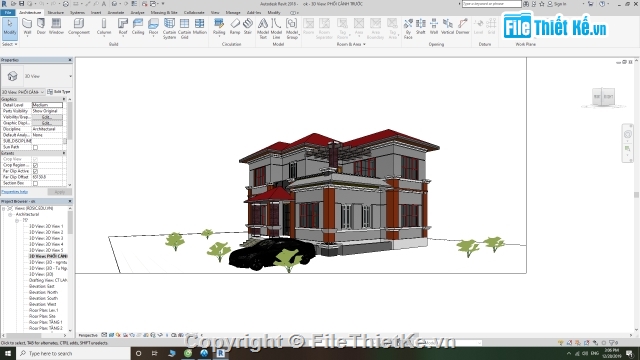Screen dimensions: 640x360
Task: Click the Model Group tool
Action: tap(292, 29)
